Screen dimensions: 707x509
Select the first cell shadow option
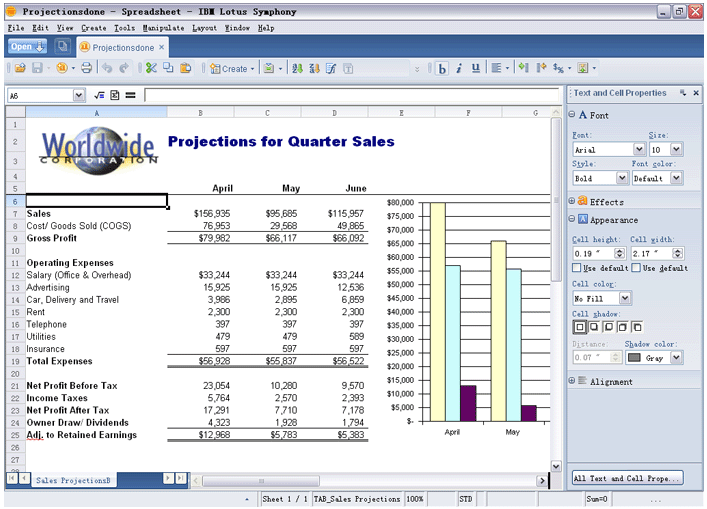tap(578, 327)
